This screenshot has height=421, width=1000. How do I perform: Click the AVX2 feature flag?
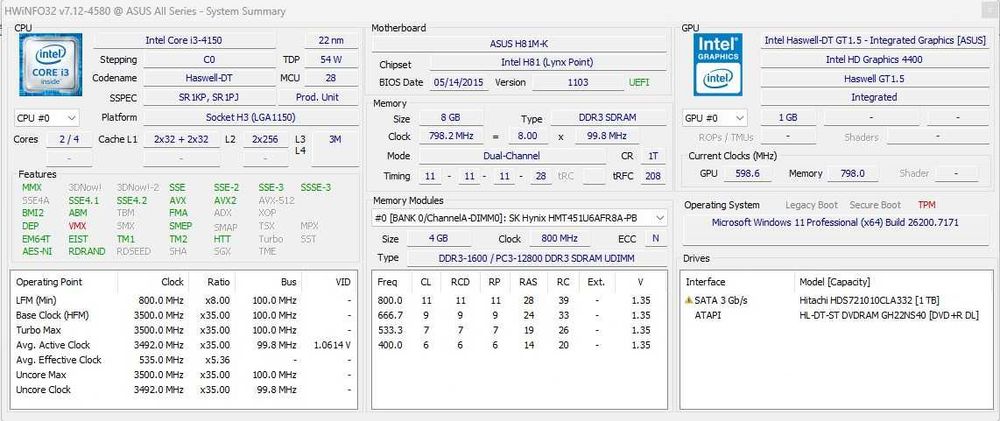coord(225,200)
